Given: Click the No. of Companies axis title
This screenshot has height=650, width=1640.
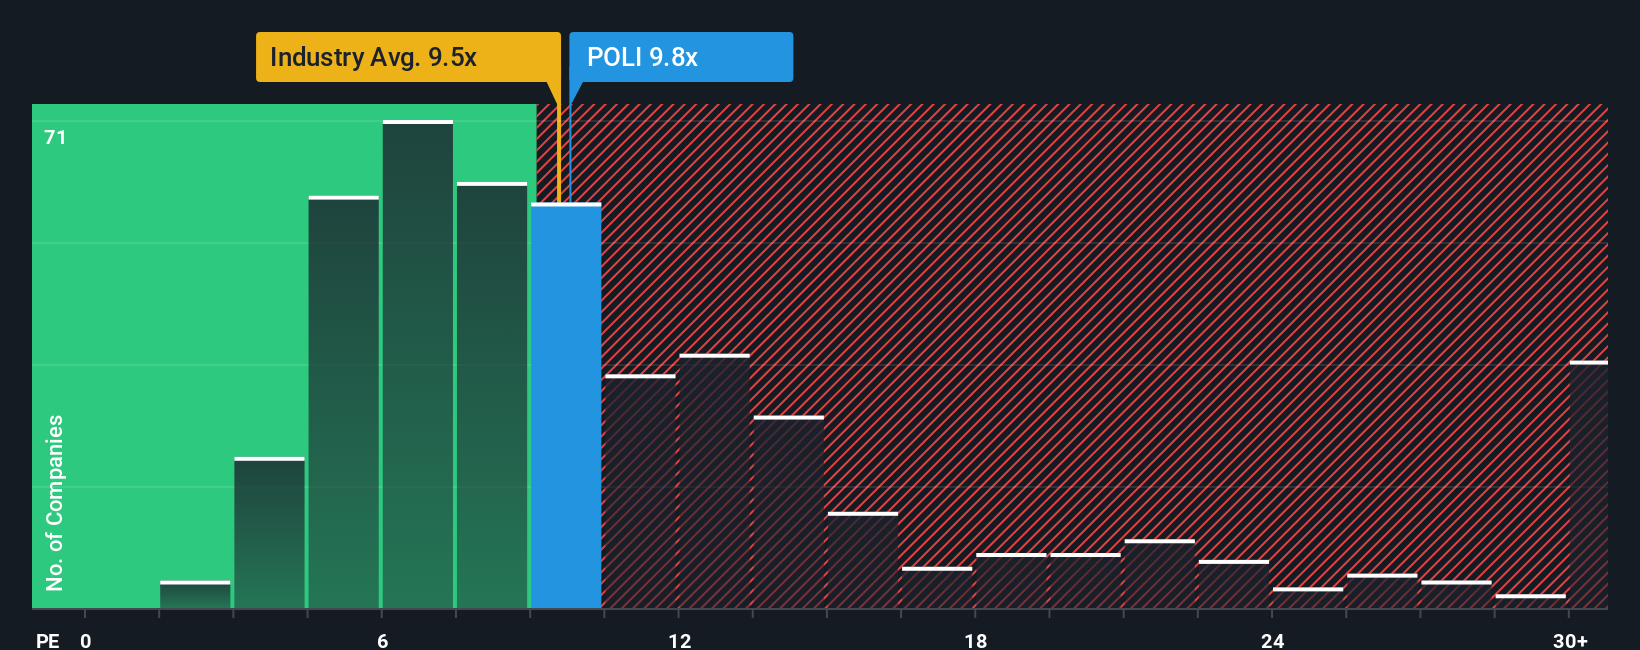Looking at the screenshot, I should coord(55,503).
